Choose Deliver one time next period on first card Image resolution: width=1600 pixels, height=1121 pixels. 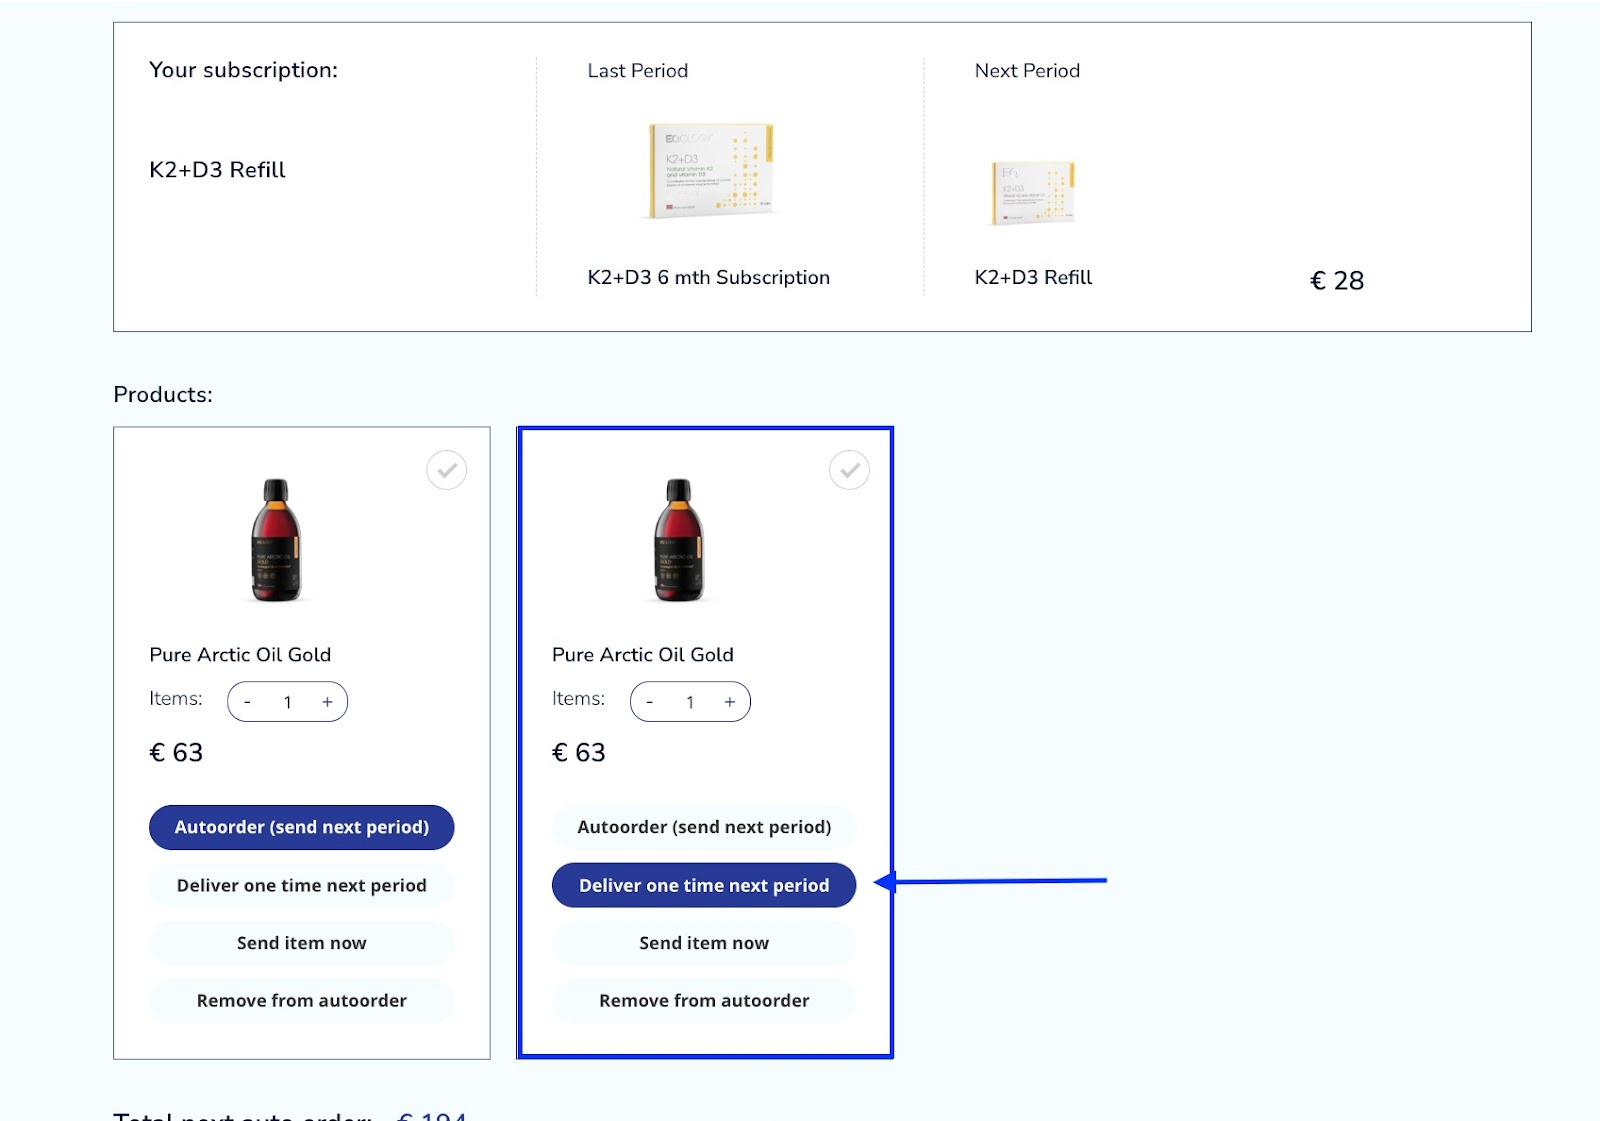302,885
